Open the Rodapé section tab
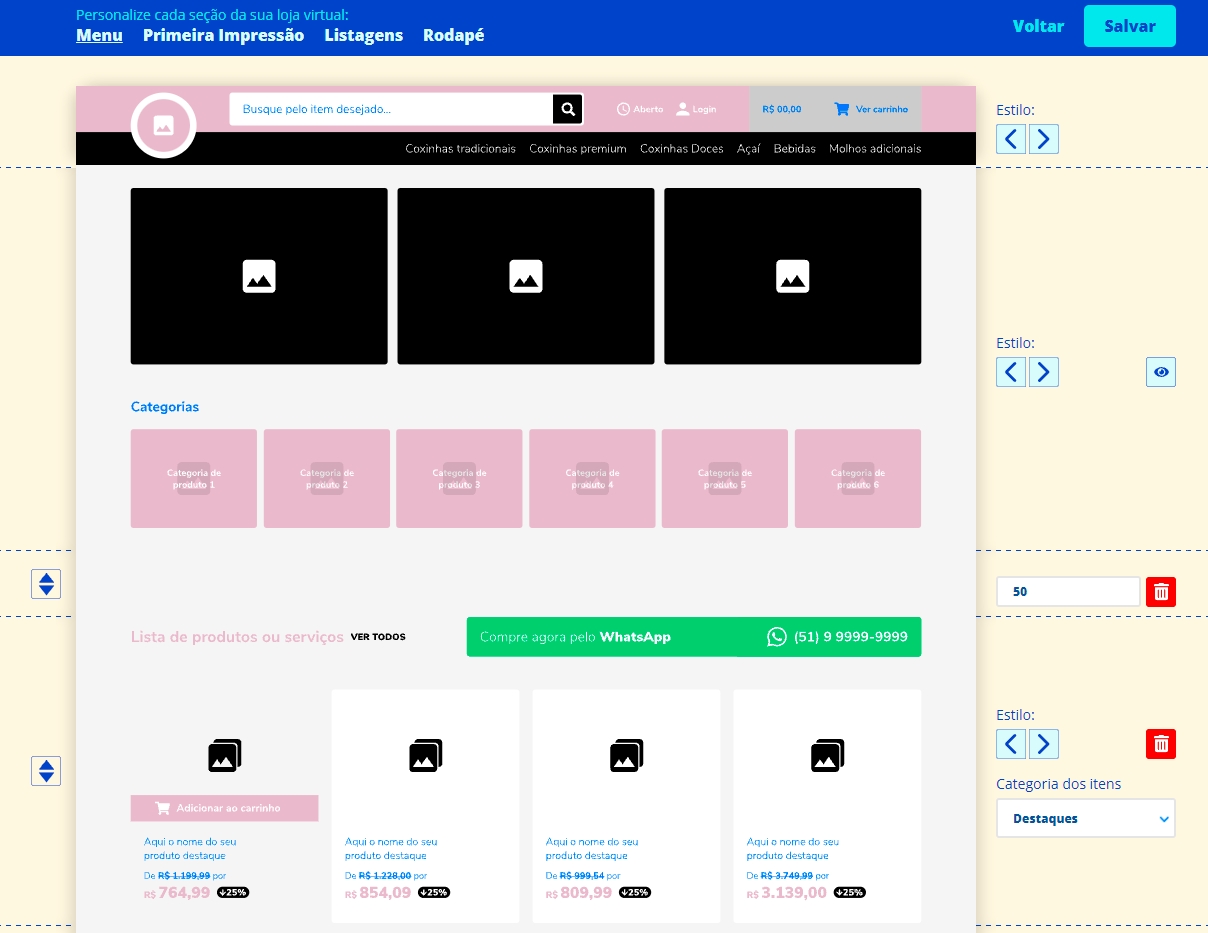The width and height of the screenshot is (1208, 933). pyautogui.click(x=453, y=35)
